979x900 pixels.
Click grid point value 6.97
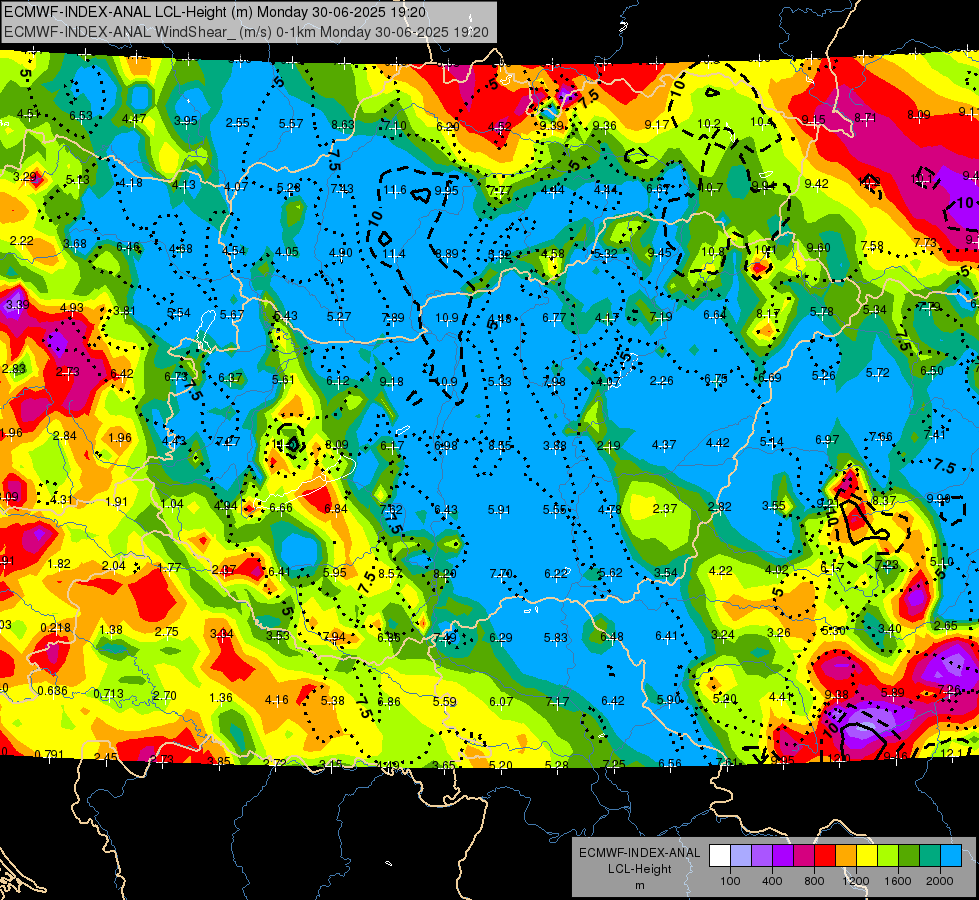(827, 440)
